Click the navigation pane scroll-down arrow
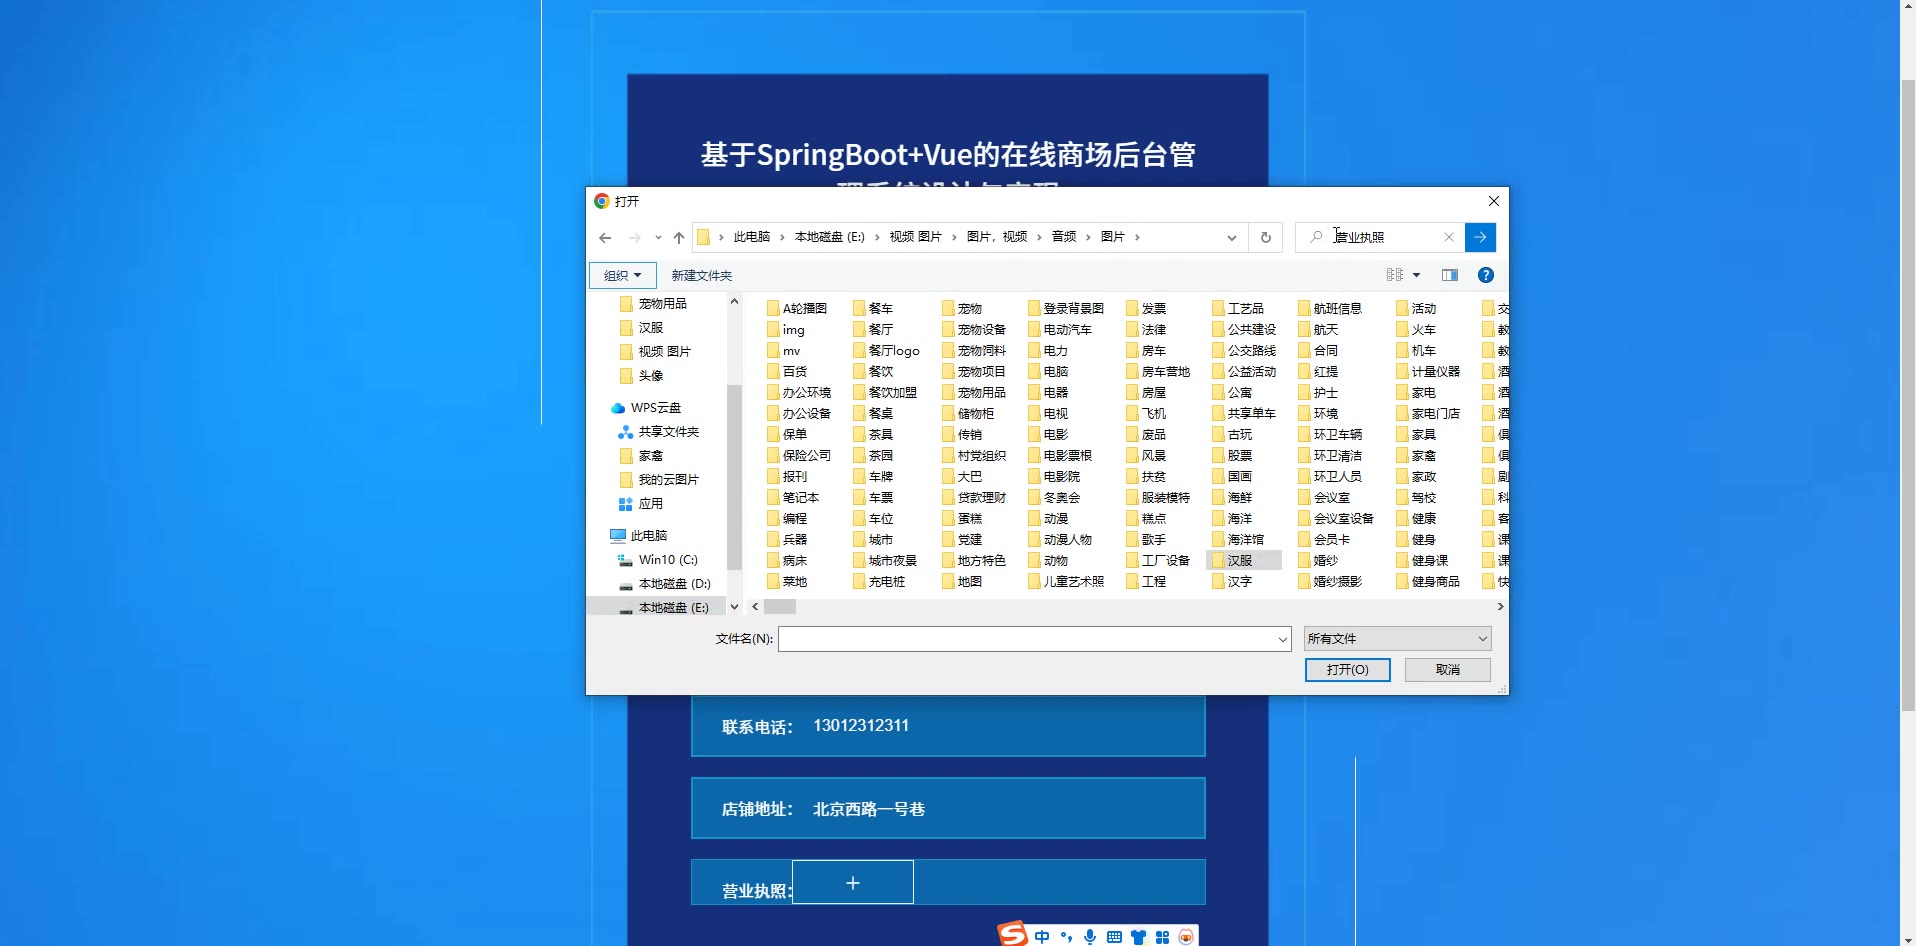Viewport: 1916px width, 946px height. point(734,607)
